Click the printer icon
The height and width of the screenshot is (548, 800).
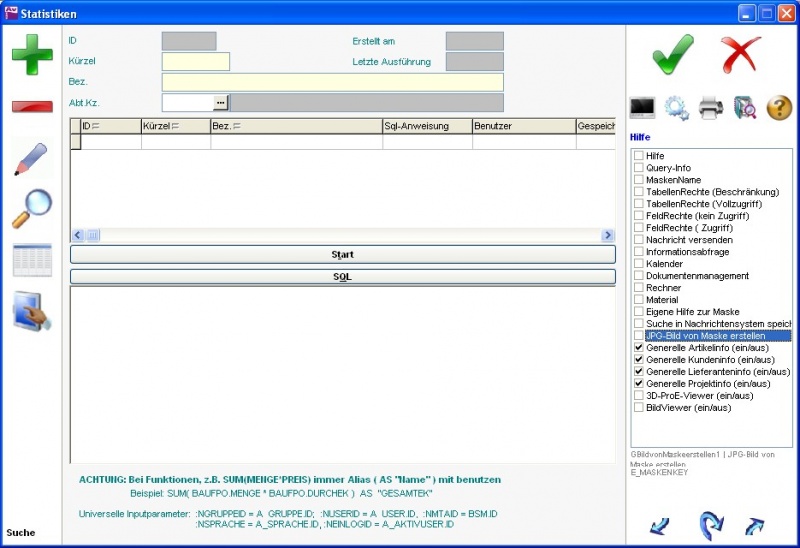(x=710, y=107)
